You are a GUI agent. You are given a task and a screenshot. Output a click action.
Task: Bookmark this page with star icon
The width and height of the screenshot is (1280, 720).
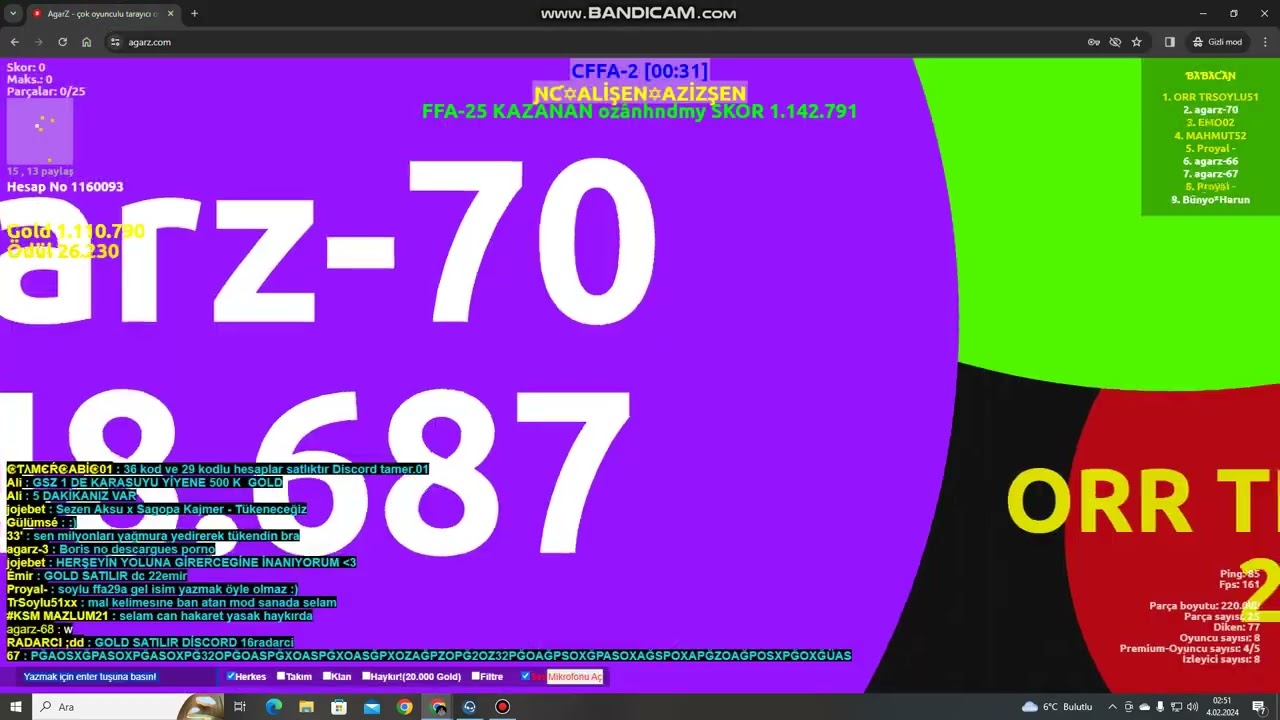coord(1137,42)
